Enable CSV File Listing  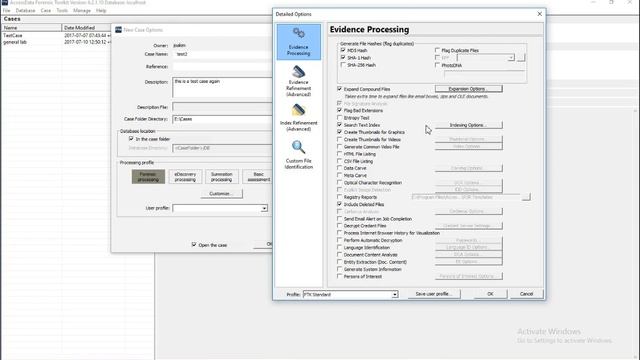click(x=340, y=161)
